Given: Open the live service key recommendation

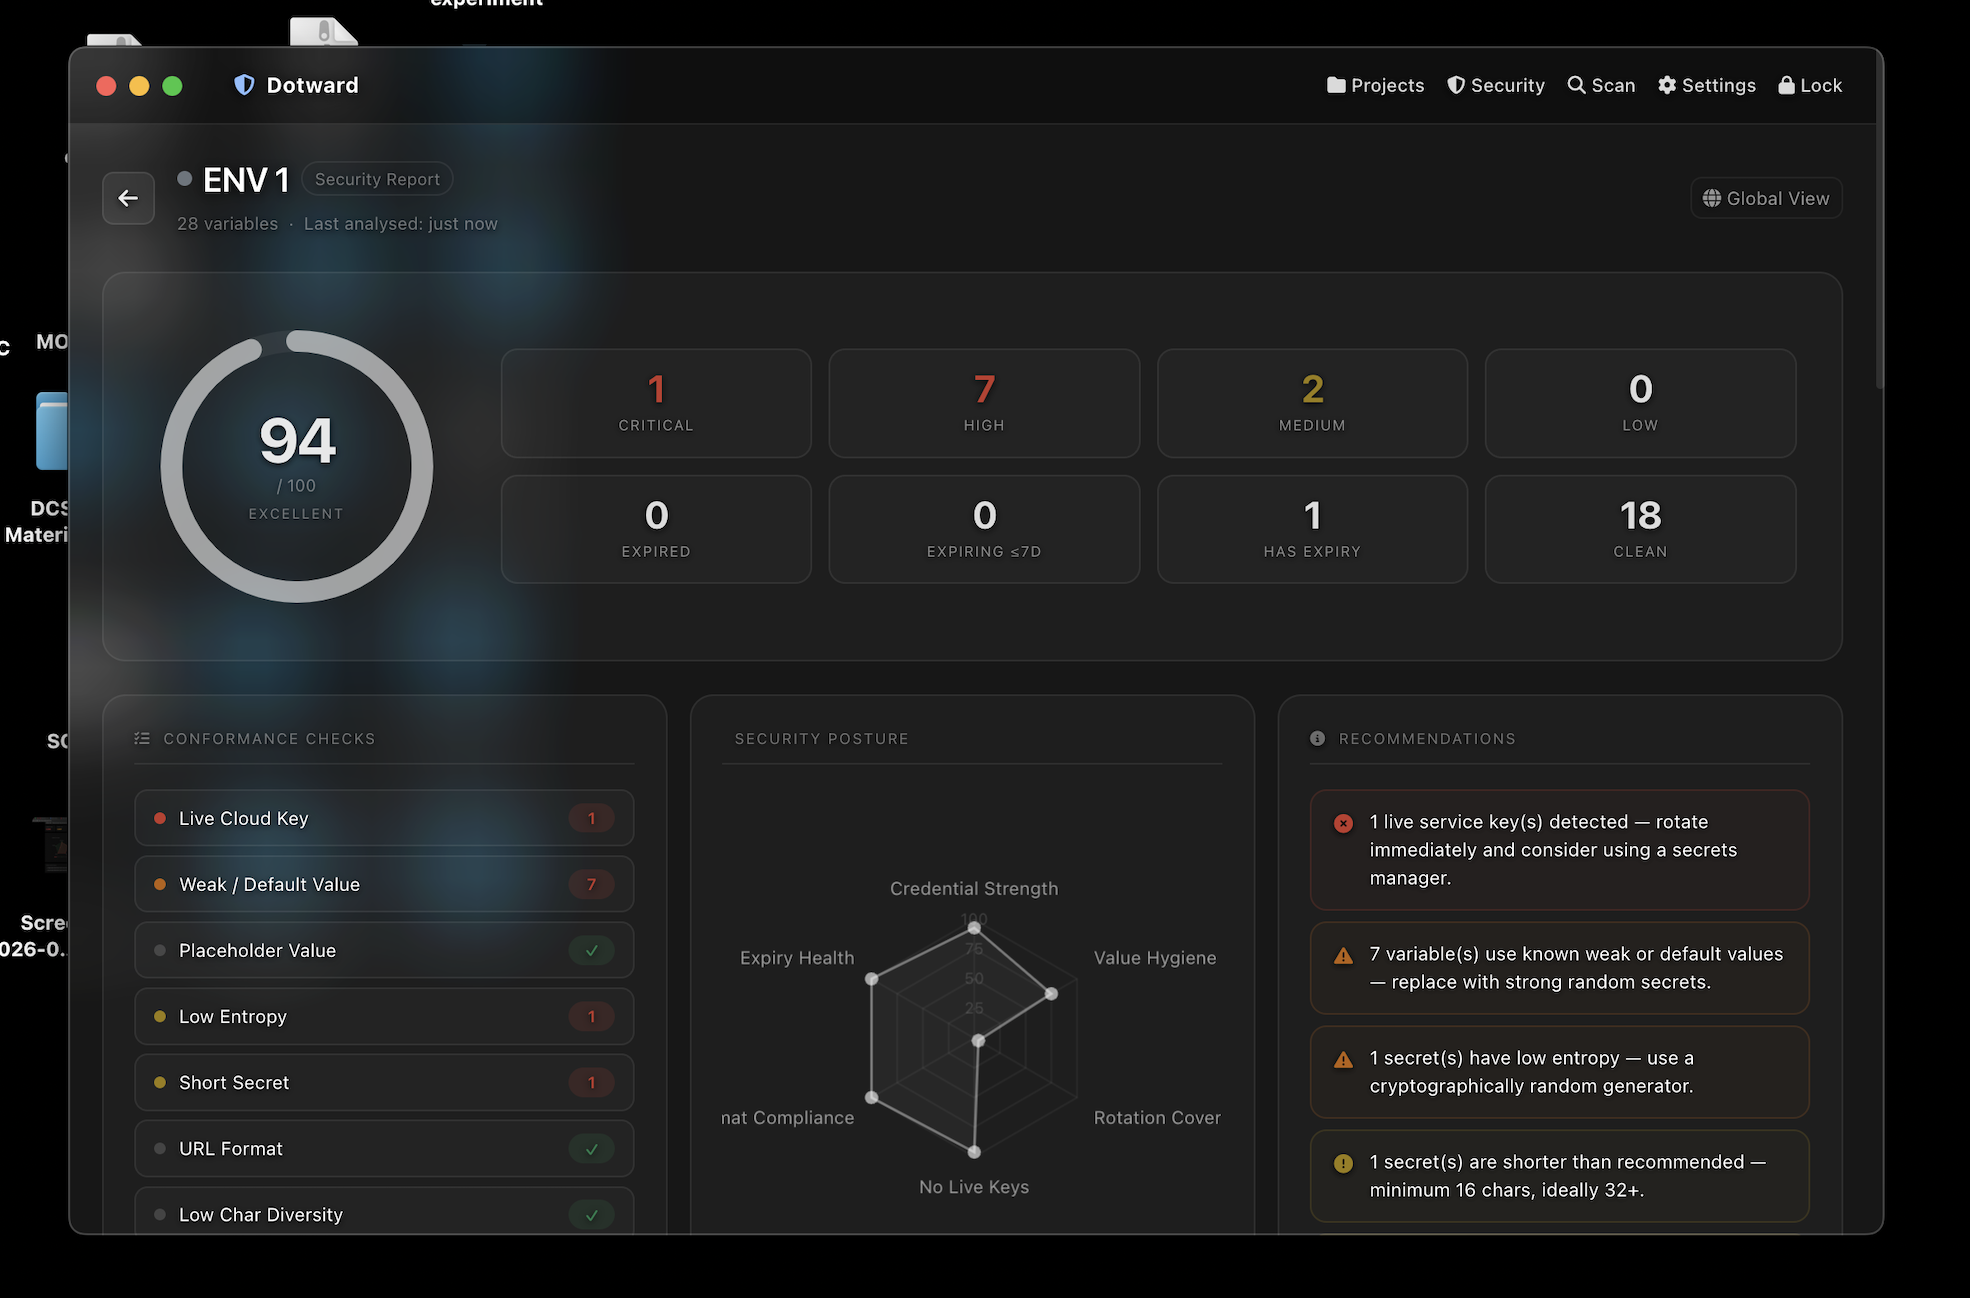Looking at the screenshot, I should pyautogui.click(x=1559, y=849).
